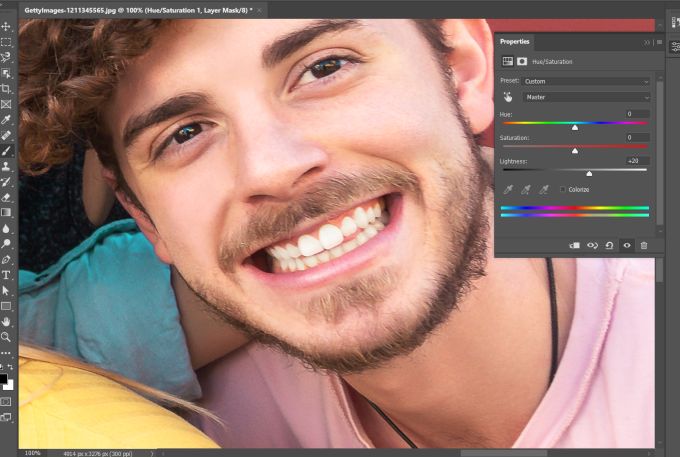The height and width of the screenshot is (457, 680).
Task: Select the Brush tool
Action: coord(6,150)
